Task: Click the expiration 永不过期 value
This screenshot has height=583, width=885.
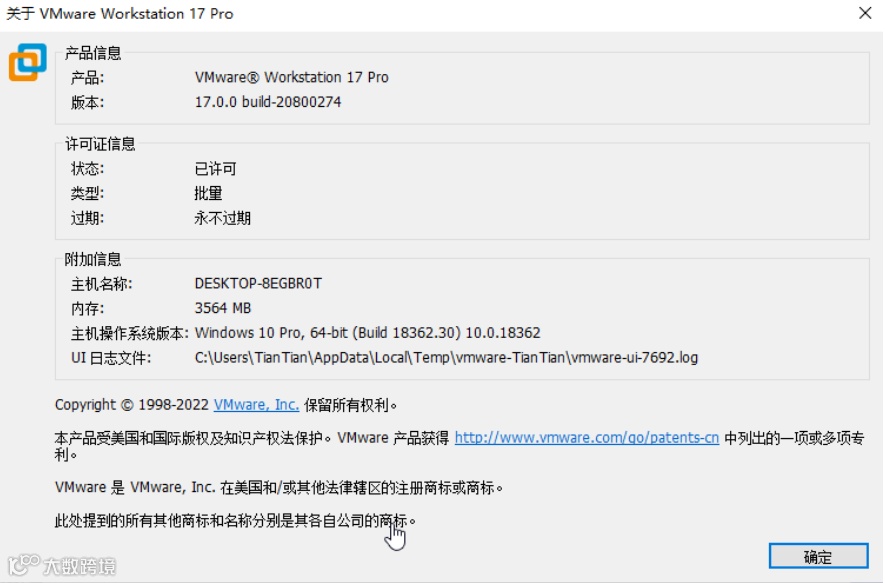Action: (222, 218)
